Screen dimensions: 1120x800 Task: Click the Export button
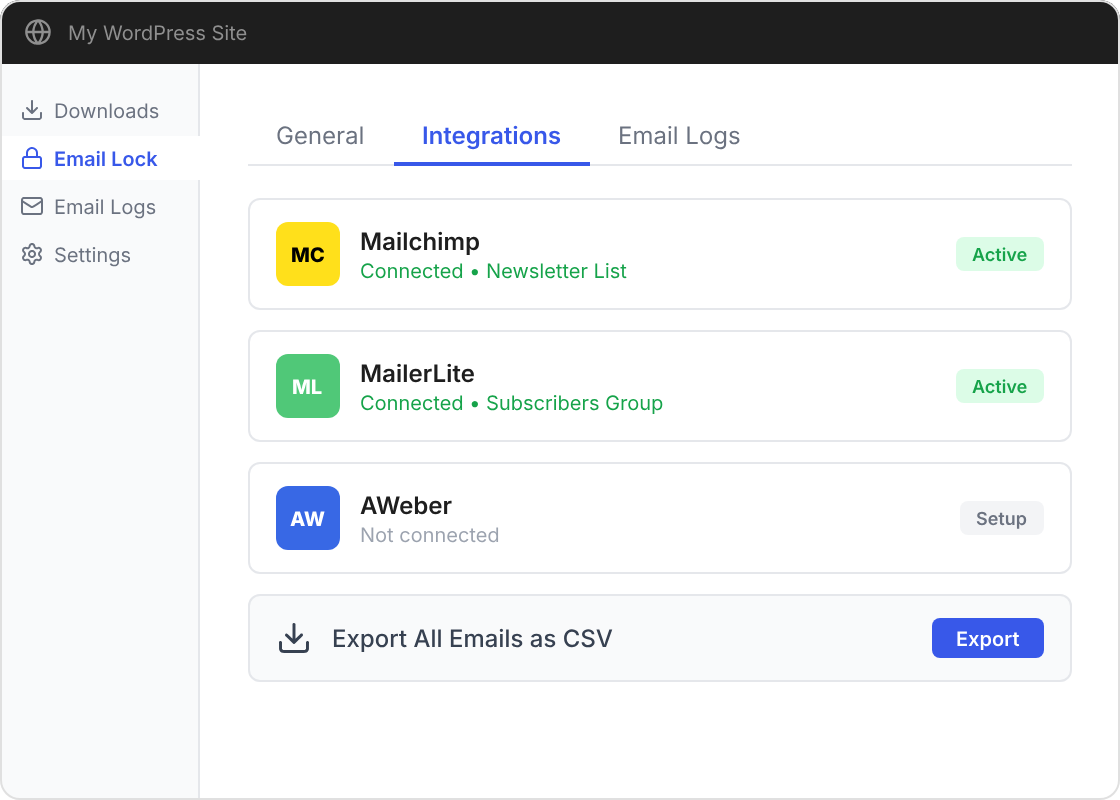click(x=987, y=637)
